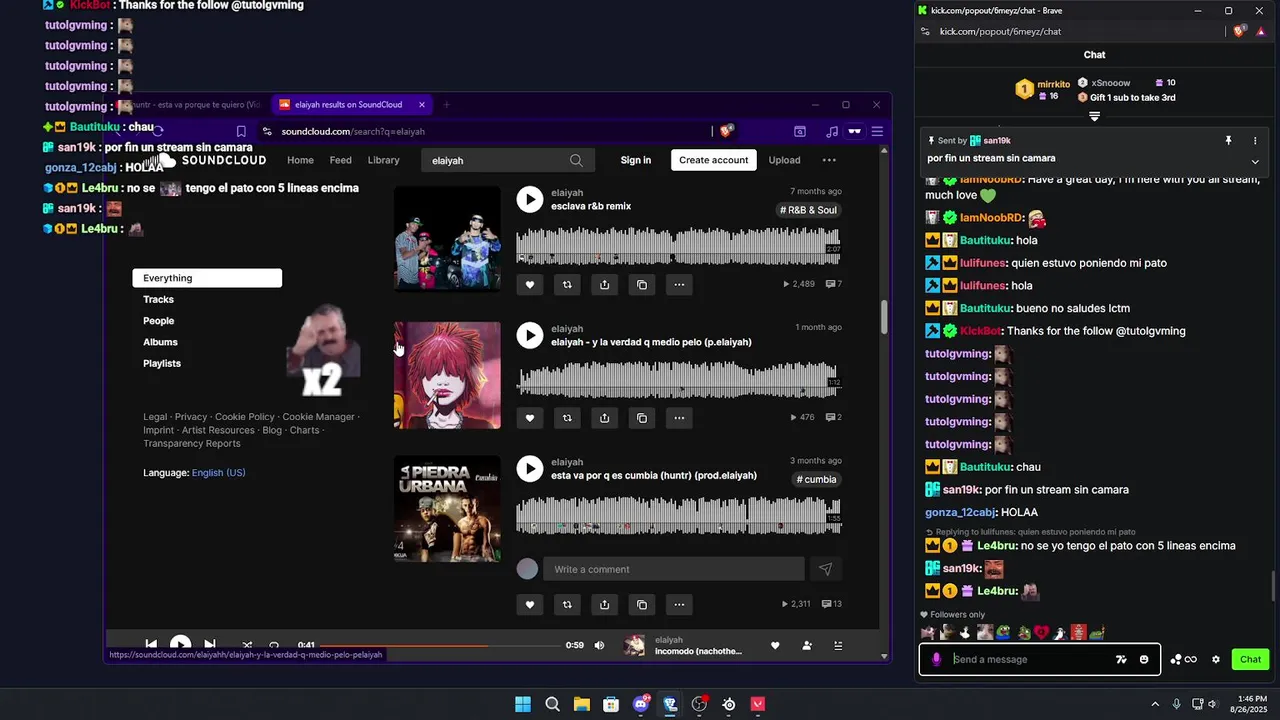The width and height of the screenshot is (1280, 720).
Task: Open the cumbia tag
Action: [x=817, y=479]
